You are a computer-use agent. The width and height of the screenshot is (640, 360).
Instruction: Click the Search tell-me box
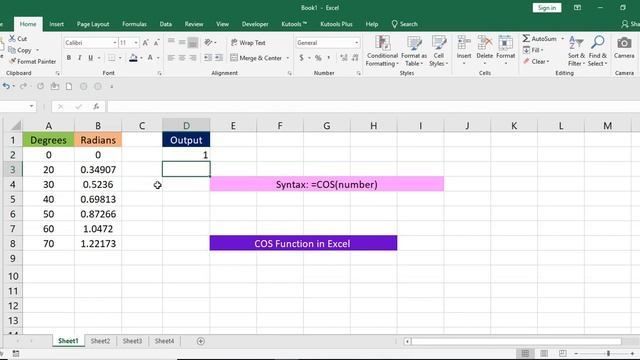(404, 24)
